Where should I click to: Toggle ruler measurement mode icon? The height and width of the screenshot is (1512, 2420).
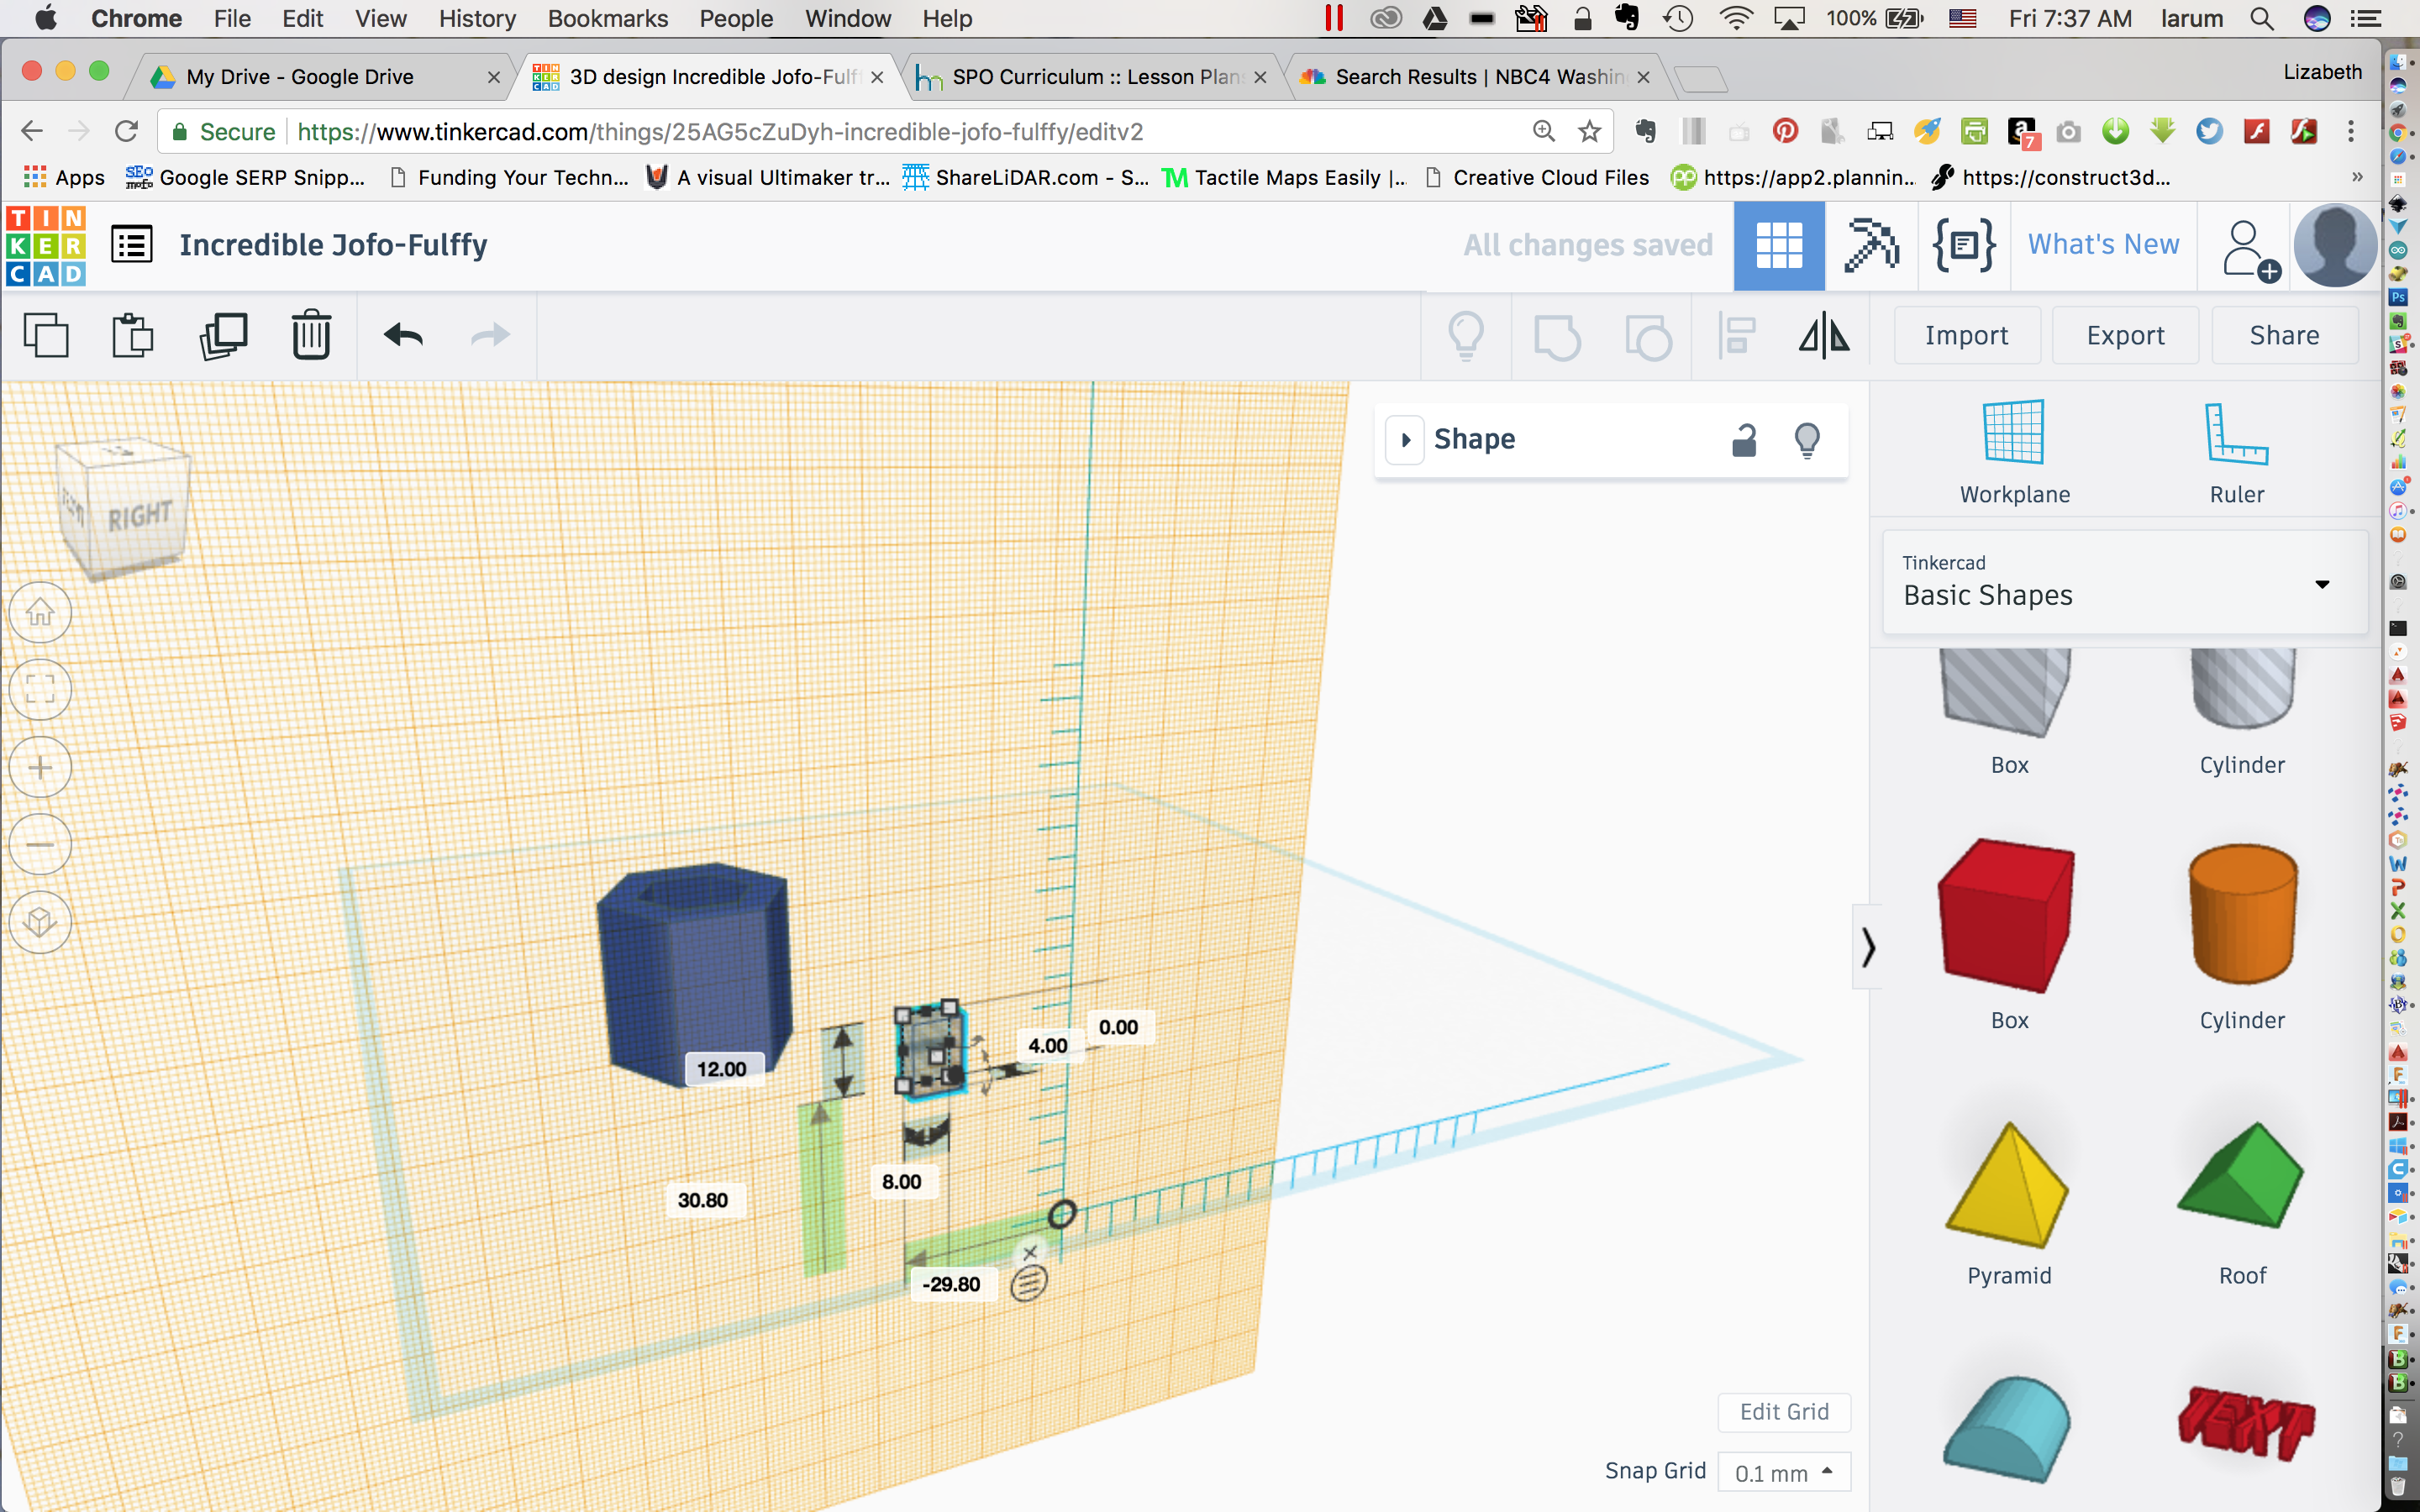tap(1028, 1283)
